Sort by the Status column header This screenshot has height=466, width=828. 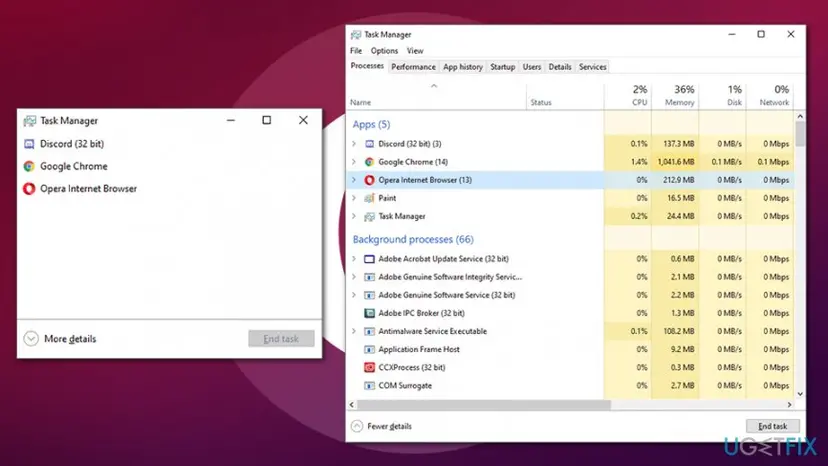(565, 96)
